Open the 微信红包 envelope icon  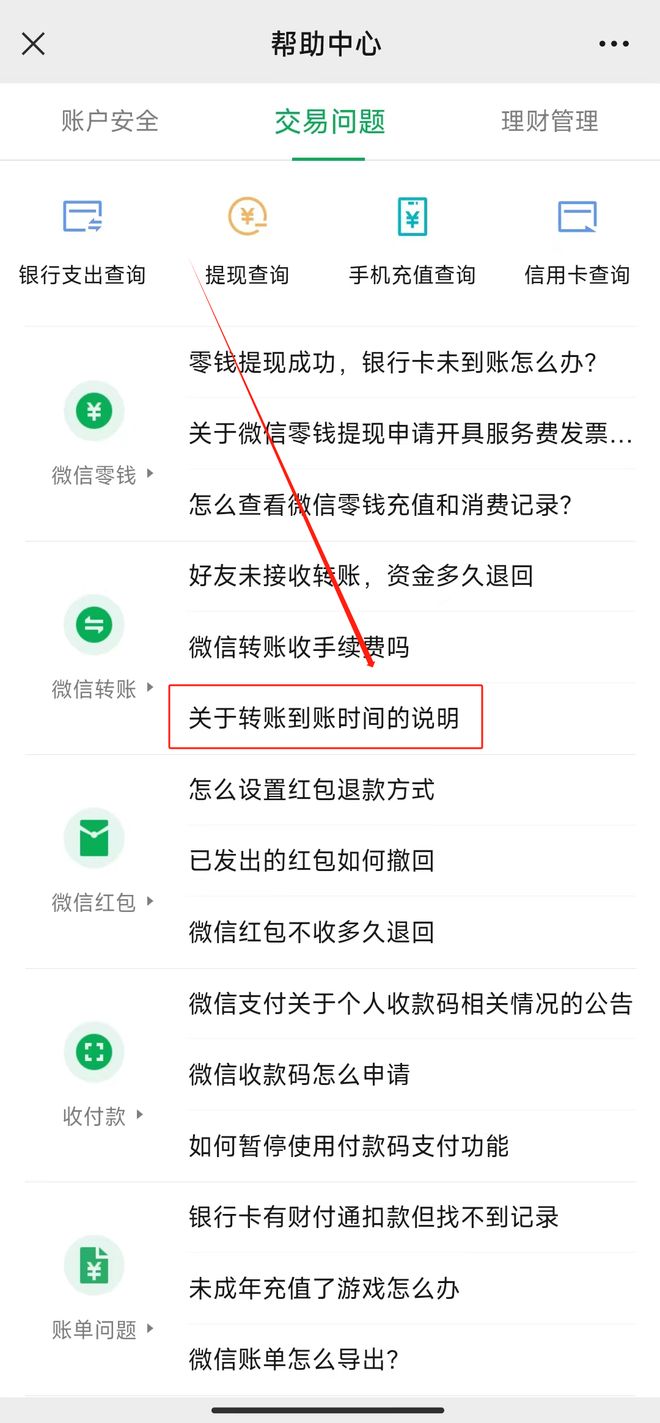[x=94, y=838]
